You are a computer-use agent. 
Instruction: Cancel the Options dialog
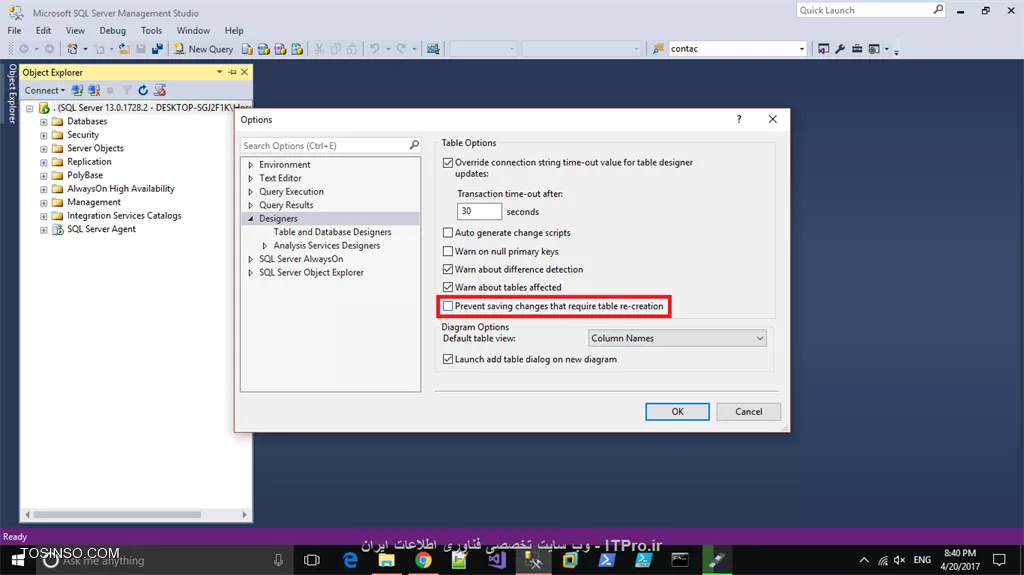coord(748,411)
